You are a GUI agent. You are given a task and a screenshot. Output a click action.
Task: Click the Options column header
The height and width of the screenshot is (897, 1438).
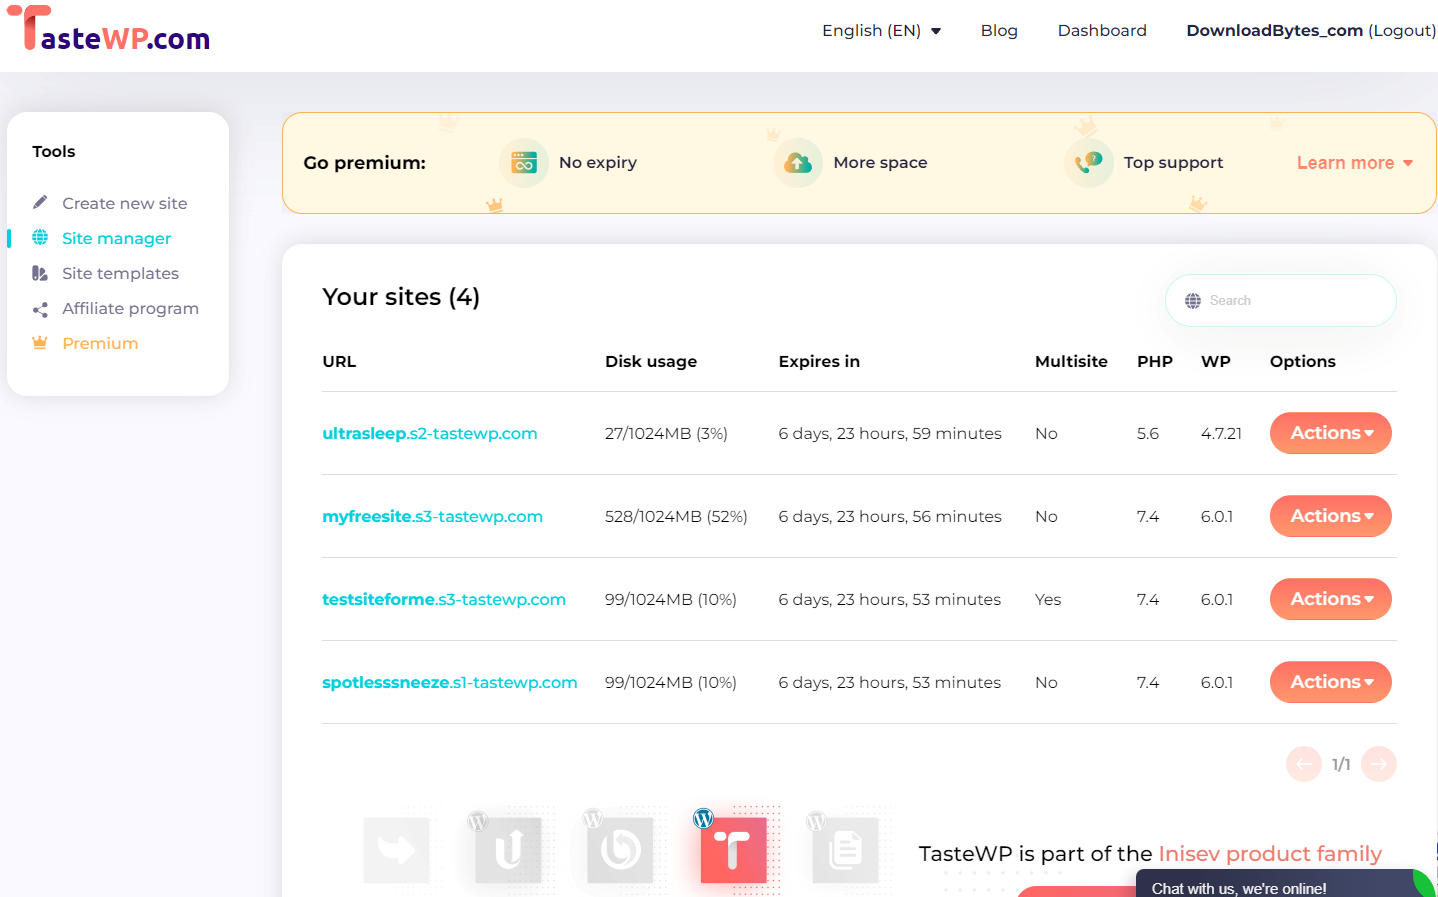click(x=1303, y=362)
